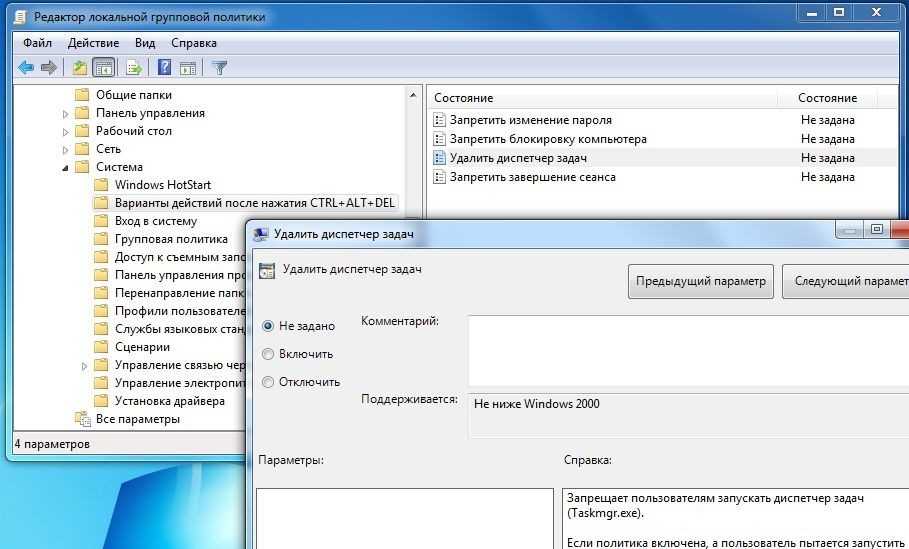Screen dimensions: 909x549
Task: Click the Export list toolbar icon
Action: click(134, 68)
